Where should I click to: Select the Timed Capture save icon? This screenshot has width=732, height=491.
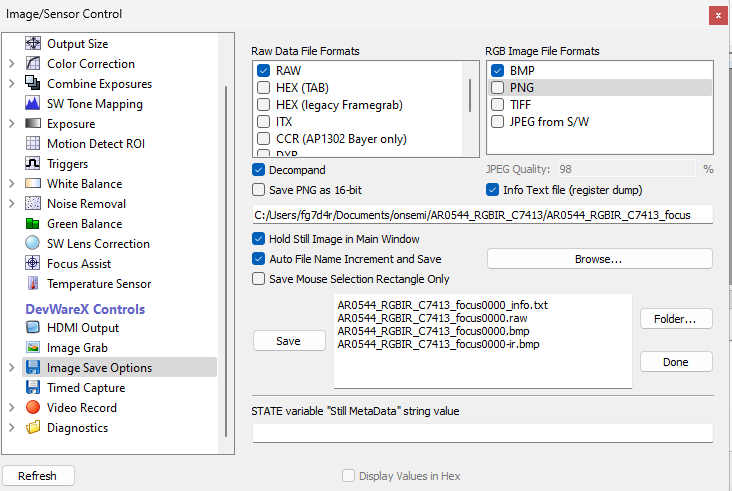(32, 388)
